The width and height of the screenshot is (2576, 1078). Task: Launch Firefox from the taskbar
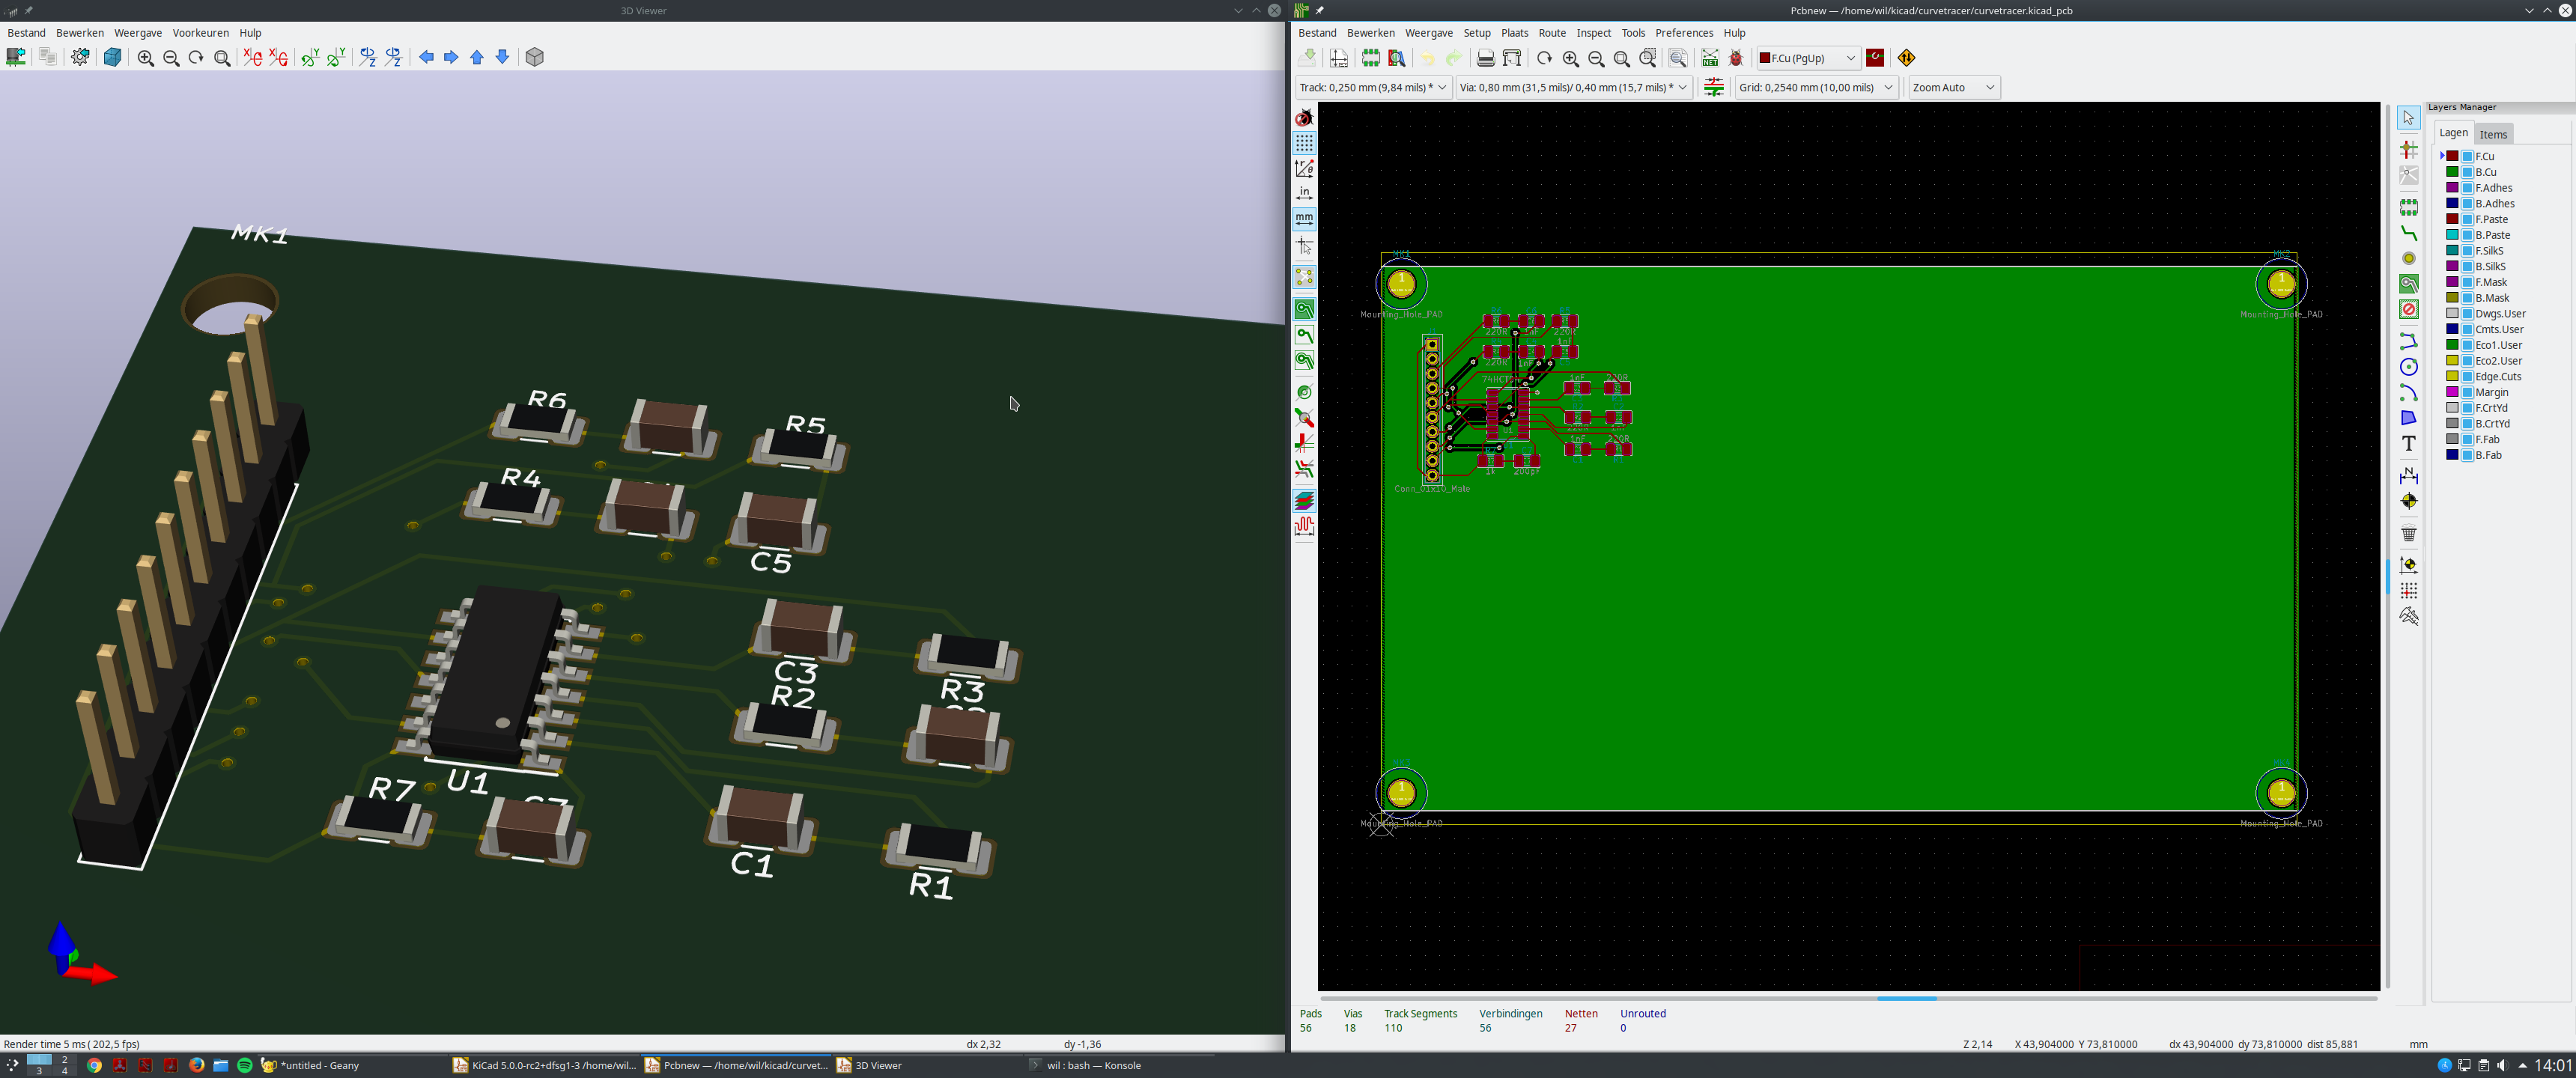(x=196, y=1065)
